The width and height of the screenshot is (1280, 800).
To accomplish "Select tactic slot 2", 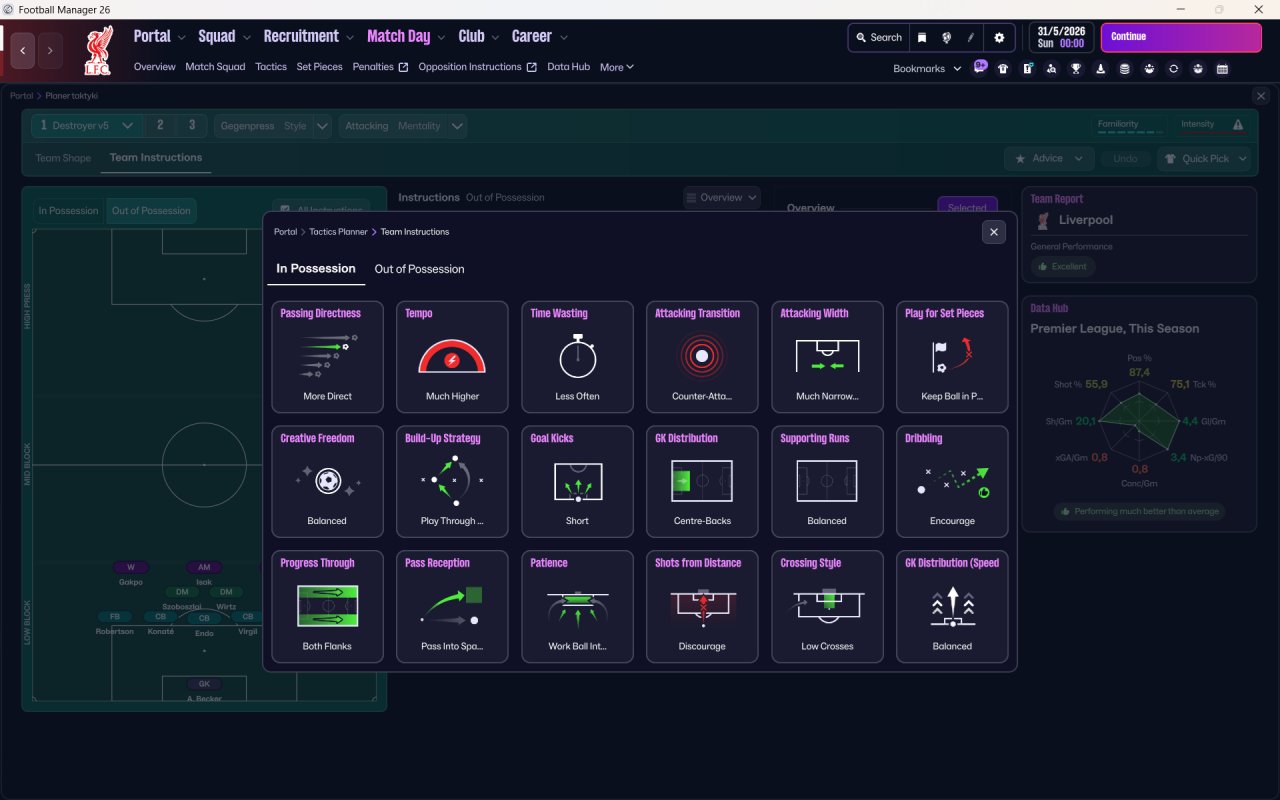I will point(160,126).
